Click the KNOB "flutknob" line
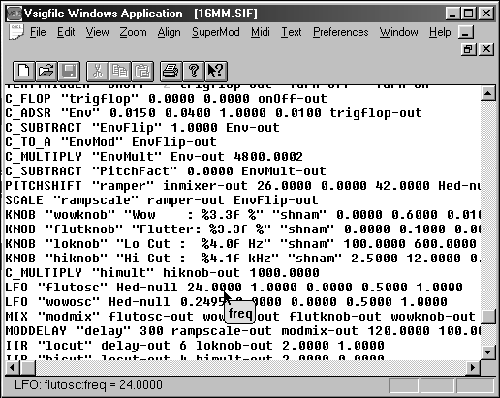This screenshot has height=398, width=500. 243,229
